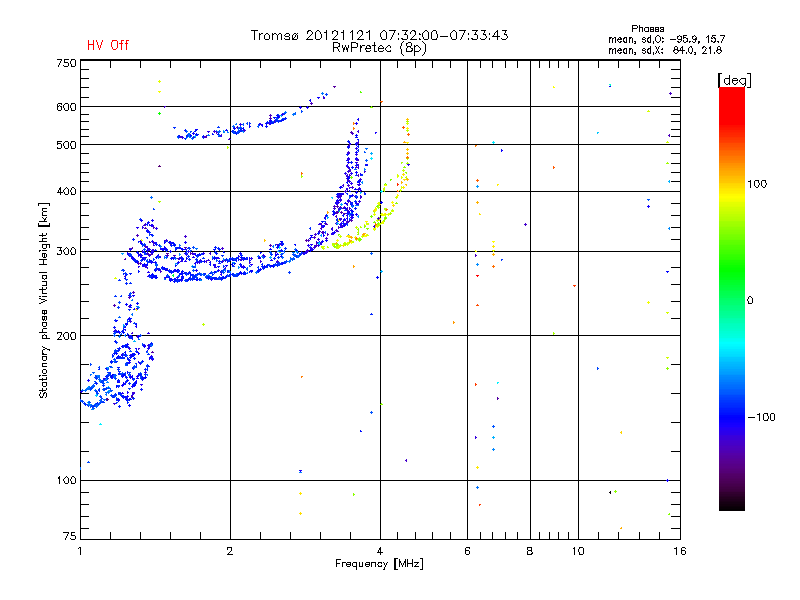
Task: Click the 'RwPretec (8p)' subtitle
Action: click(379, 48)
